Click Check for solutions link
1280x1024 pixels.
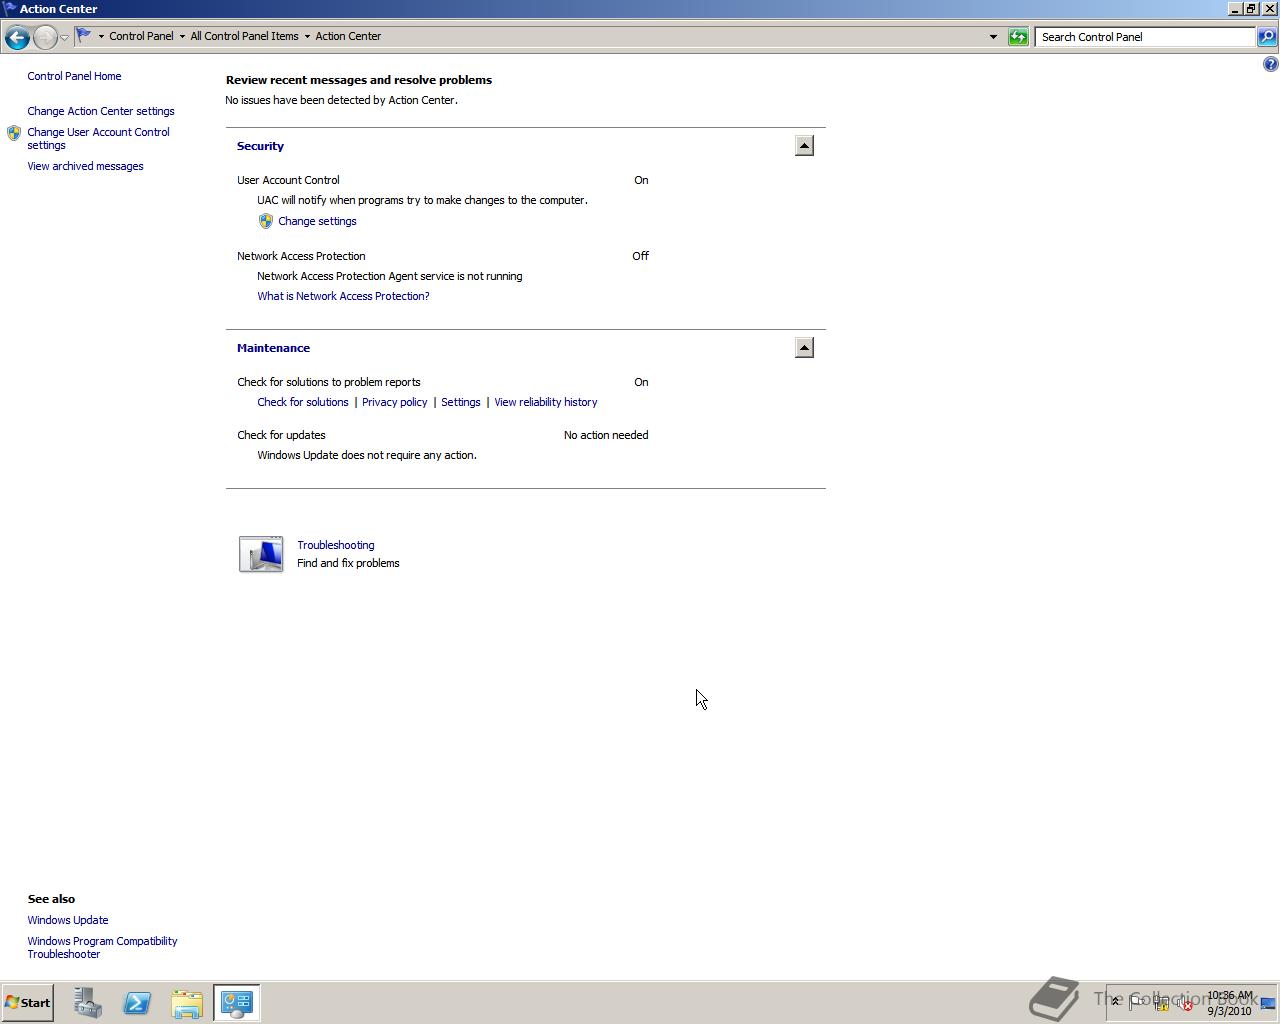point(303,402)
